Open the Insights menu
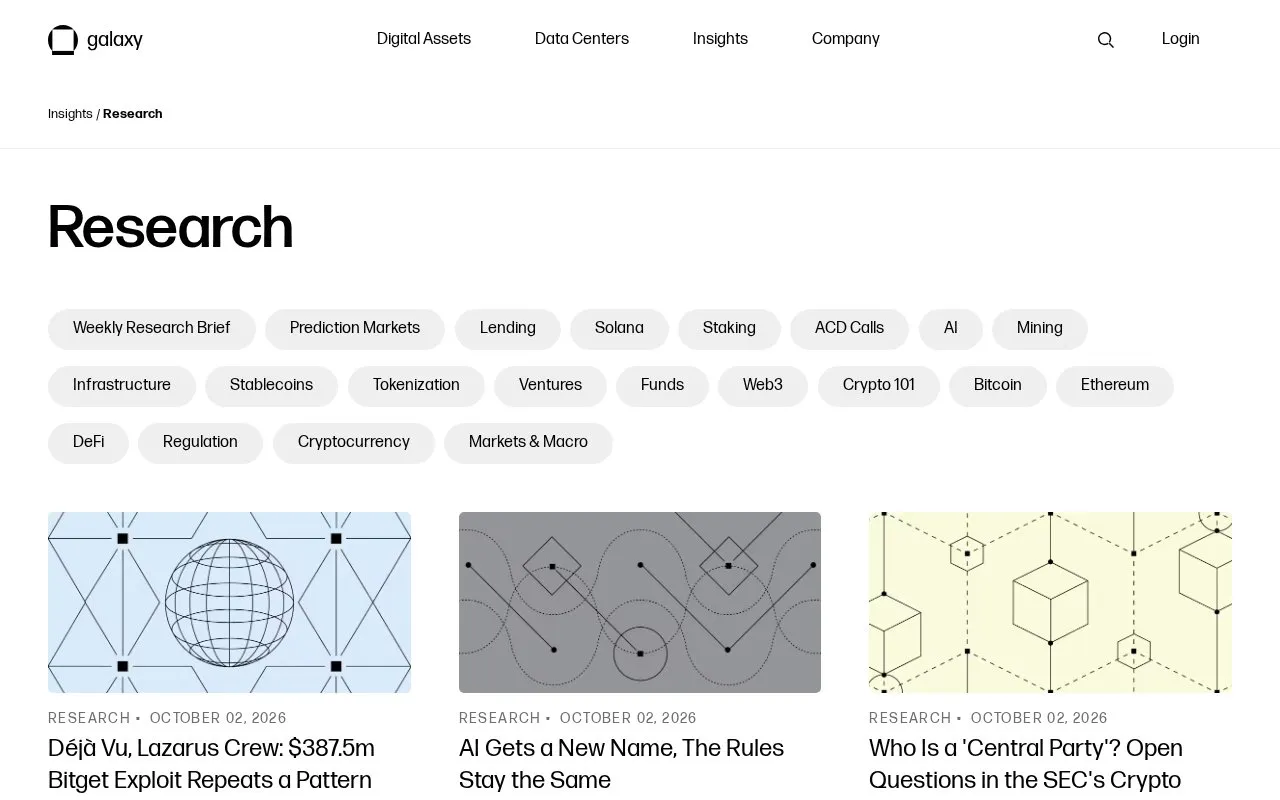 720,39
